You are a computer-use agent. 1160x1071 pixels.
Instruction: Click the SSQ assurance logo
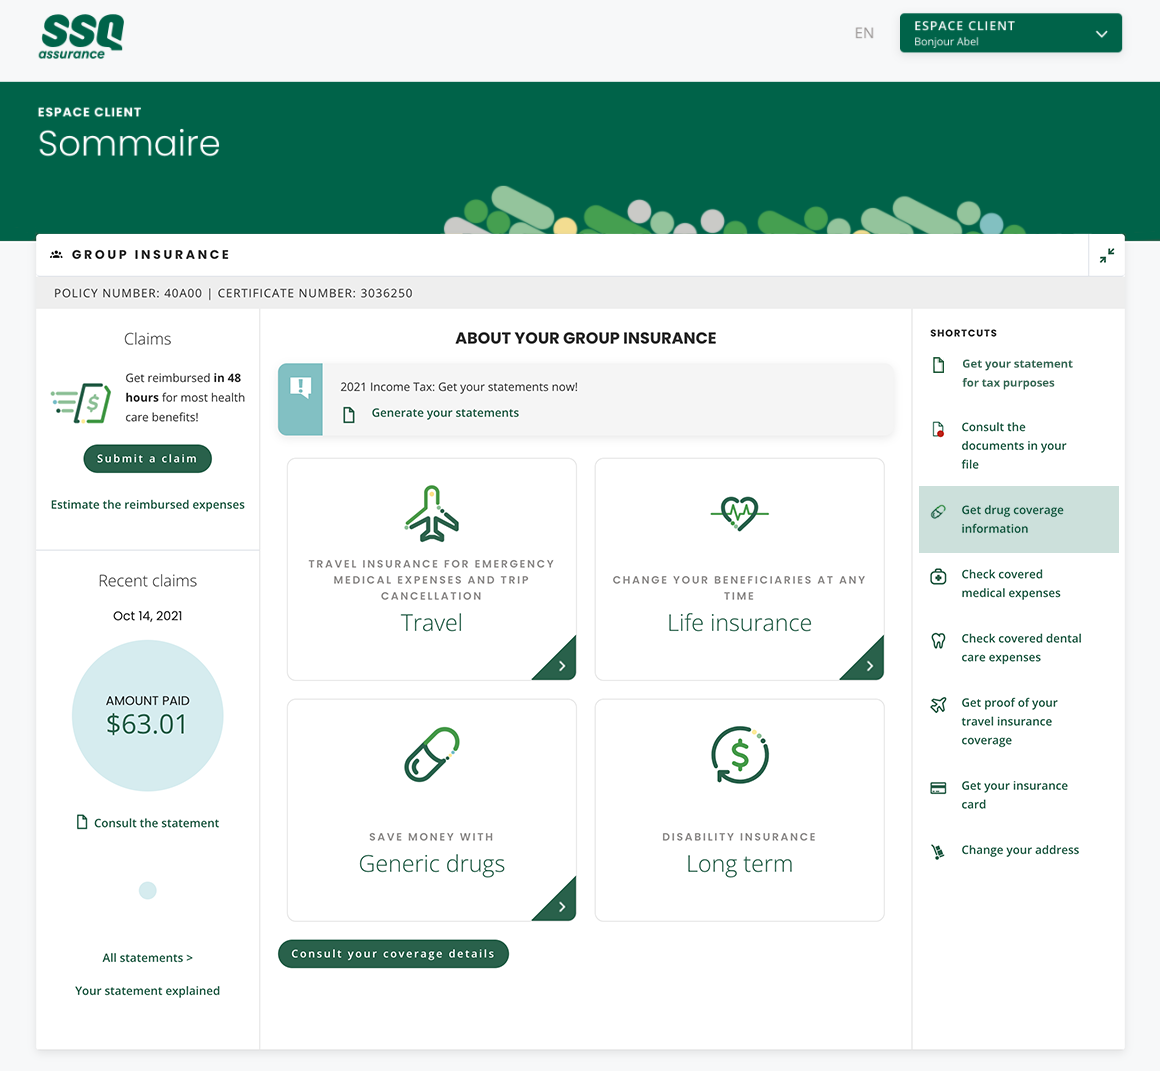pos(81,37)
